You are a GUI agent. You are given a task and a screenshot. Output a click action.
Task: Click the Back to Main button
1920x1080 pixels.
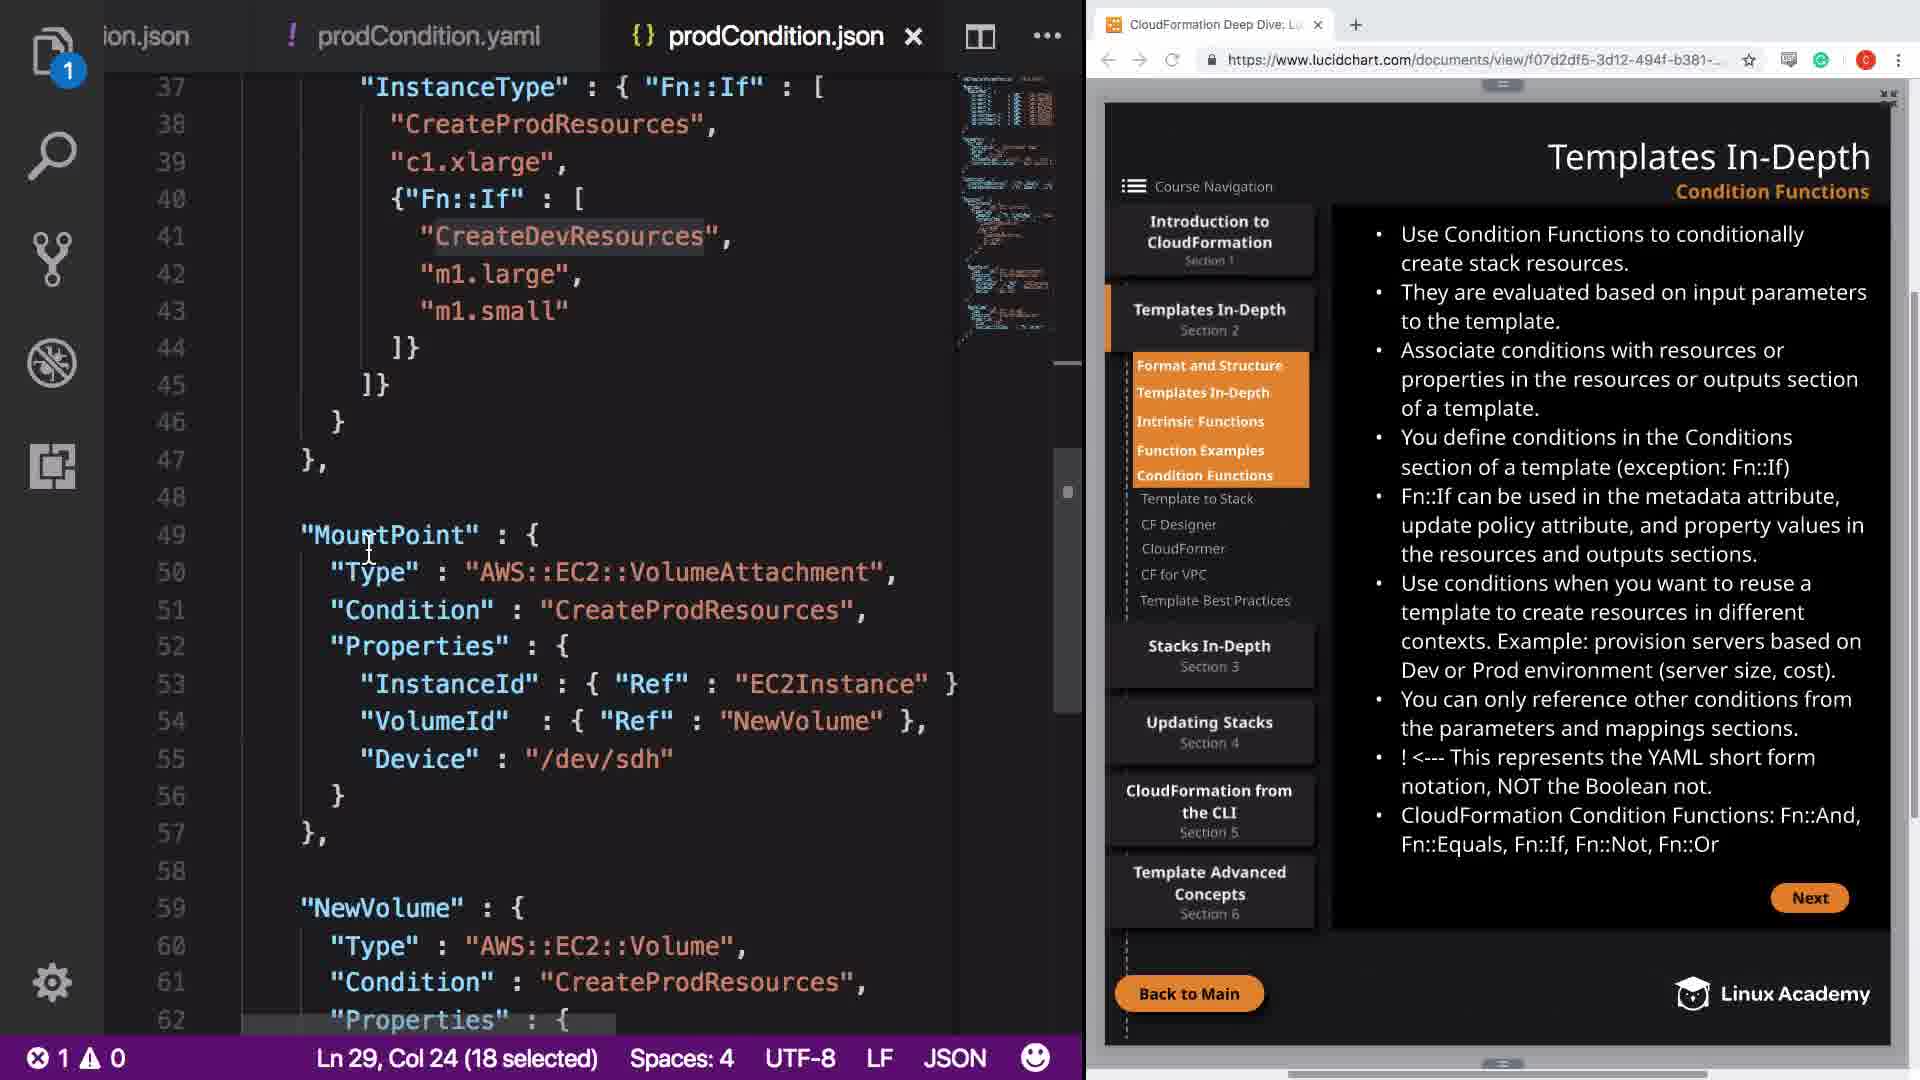coord(1188,994)
